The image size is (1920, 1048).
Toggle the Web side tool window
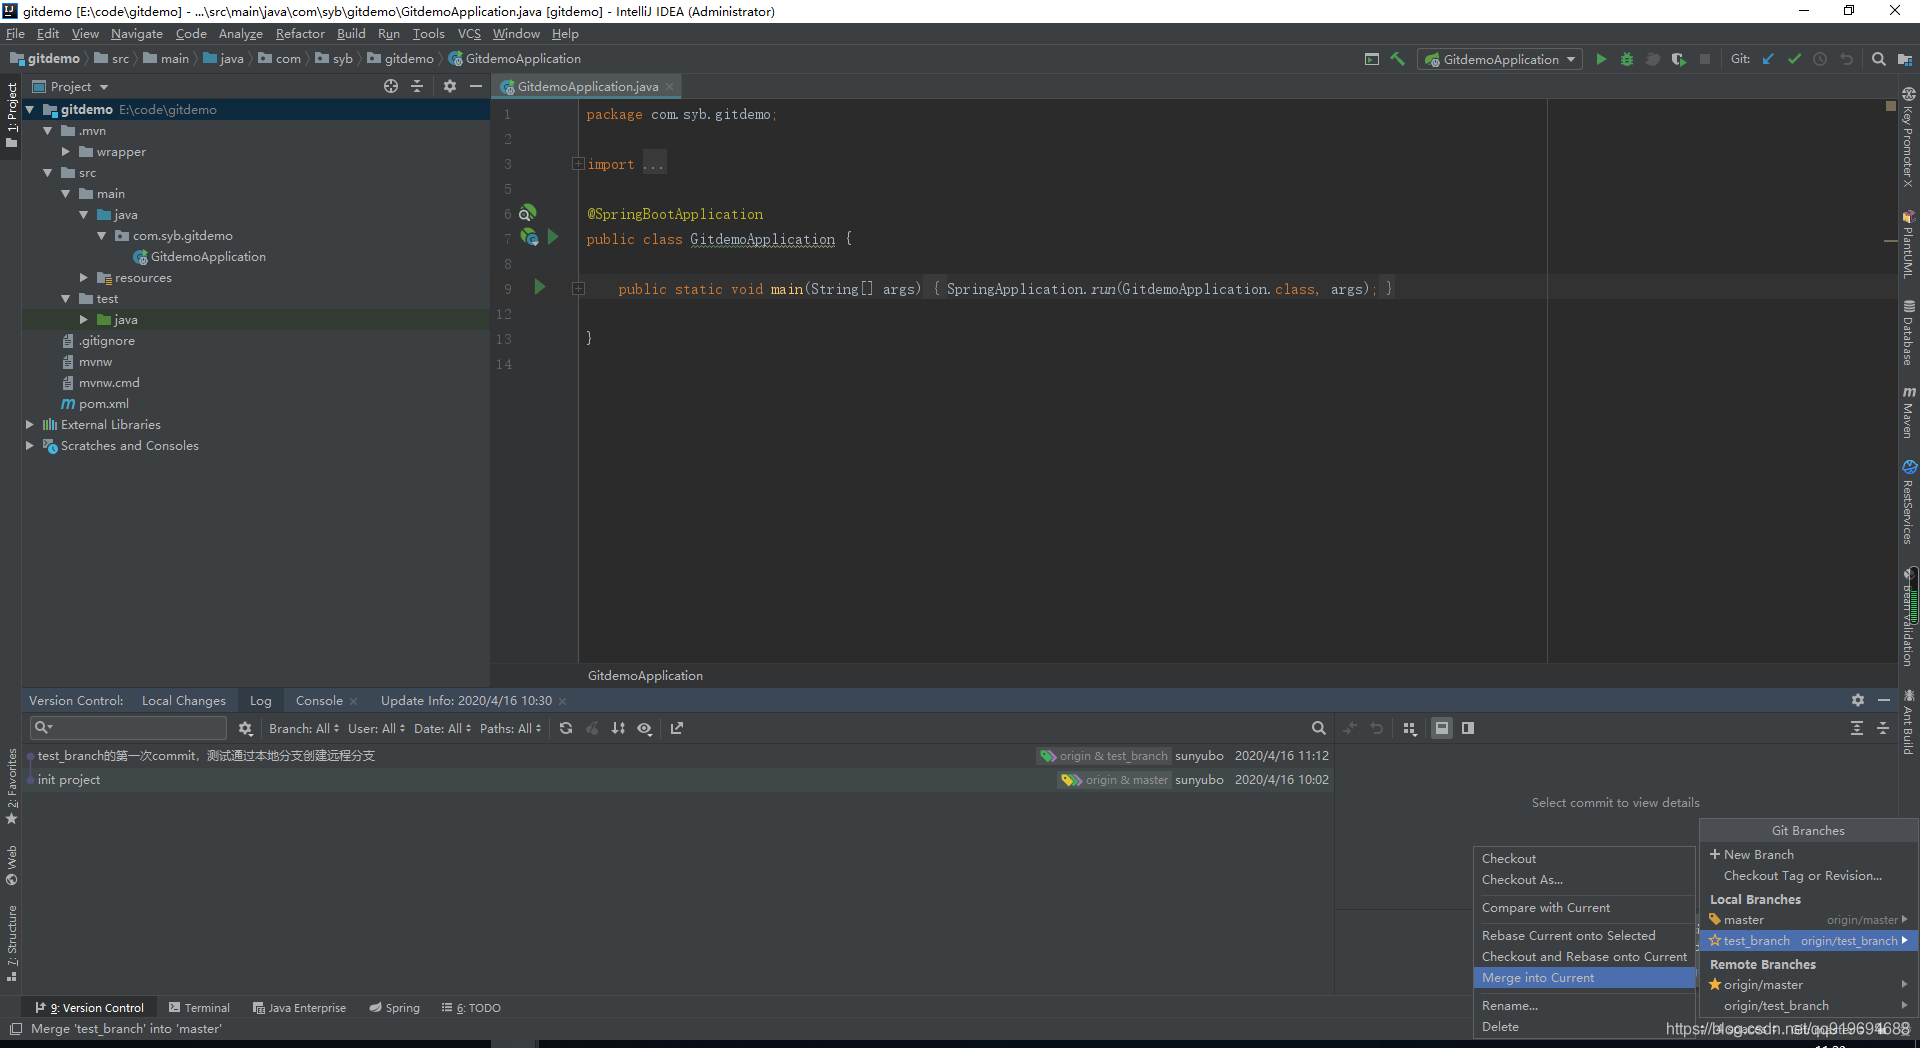(11, 865)
